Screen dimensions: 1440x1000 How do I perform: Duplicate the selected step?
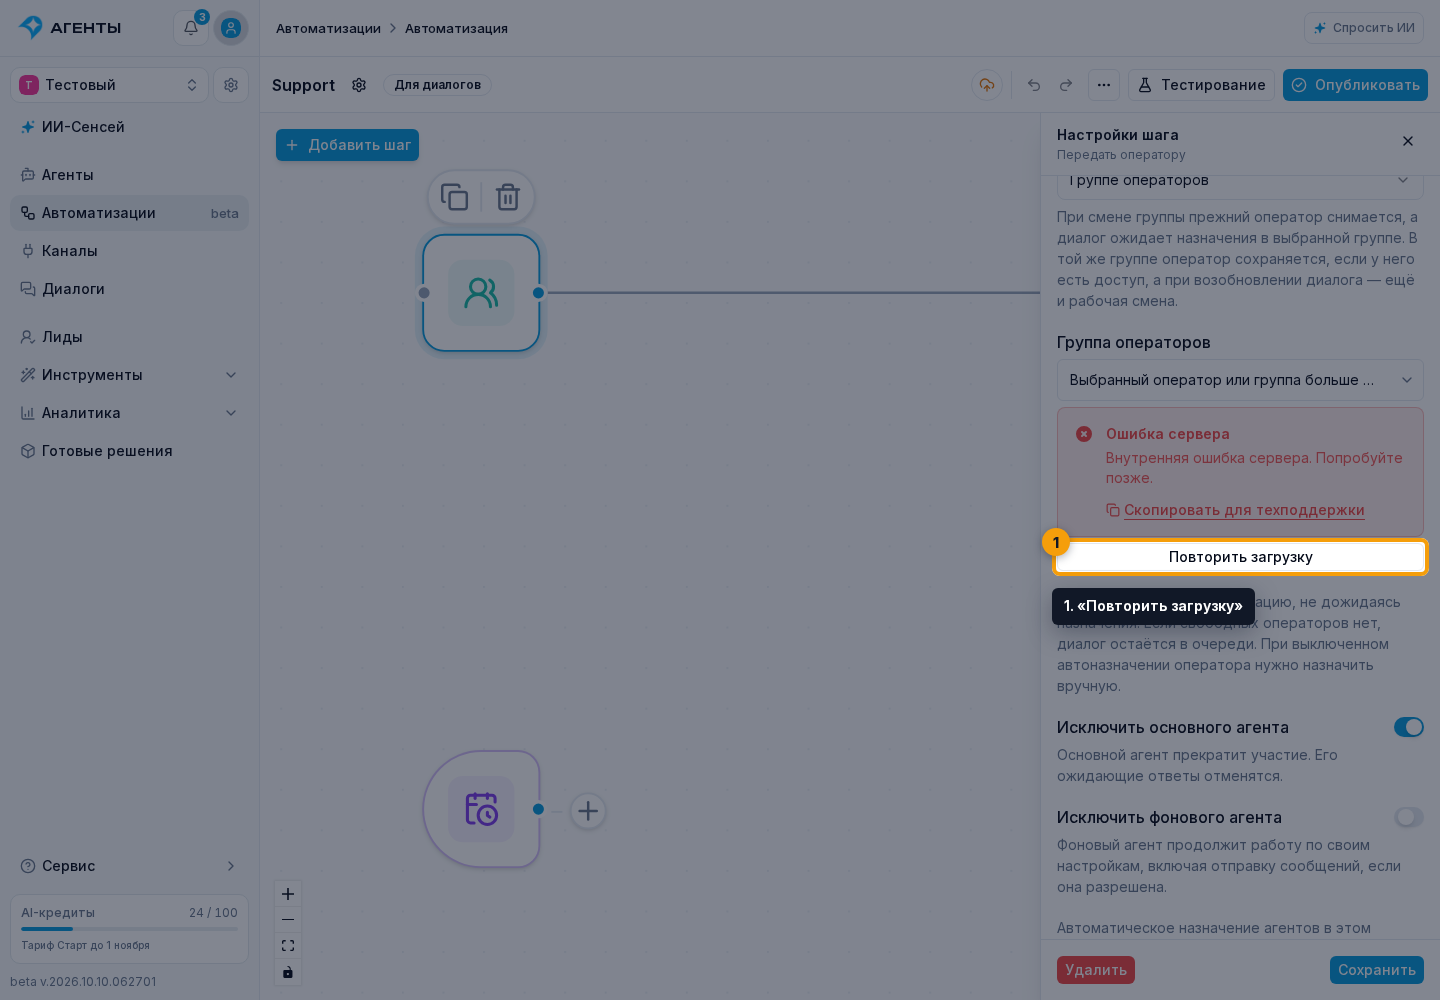tap(455, 197)
